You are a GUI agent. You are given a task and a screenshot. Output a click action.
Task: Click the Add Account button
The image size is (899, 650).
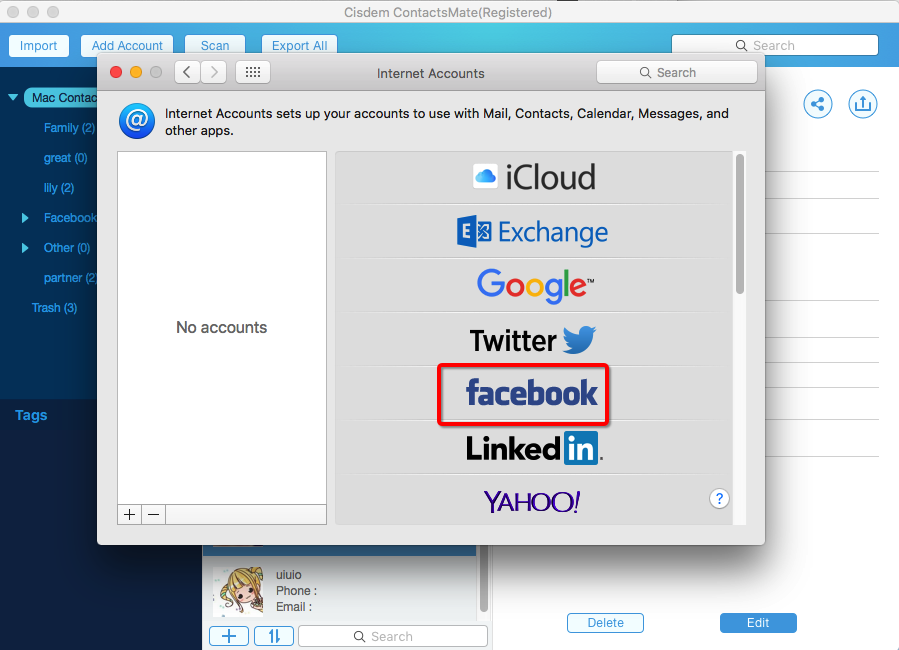[x=127, y=46]
